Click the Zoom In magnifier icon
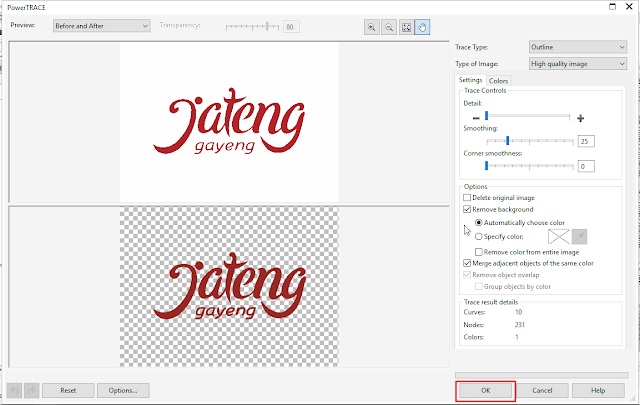Viewport: 640px width, 405px height. pos(371,27)
